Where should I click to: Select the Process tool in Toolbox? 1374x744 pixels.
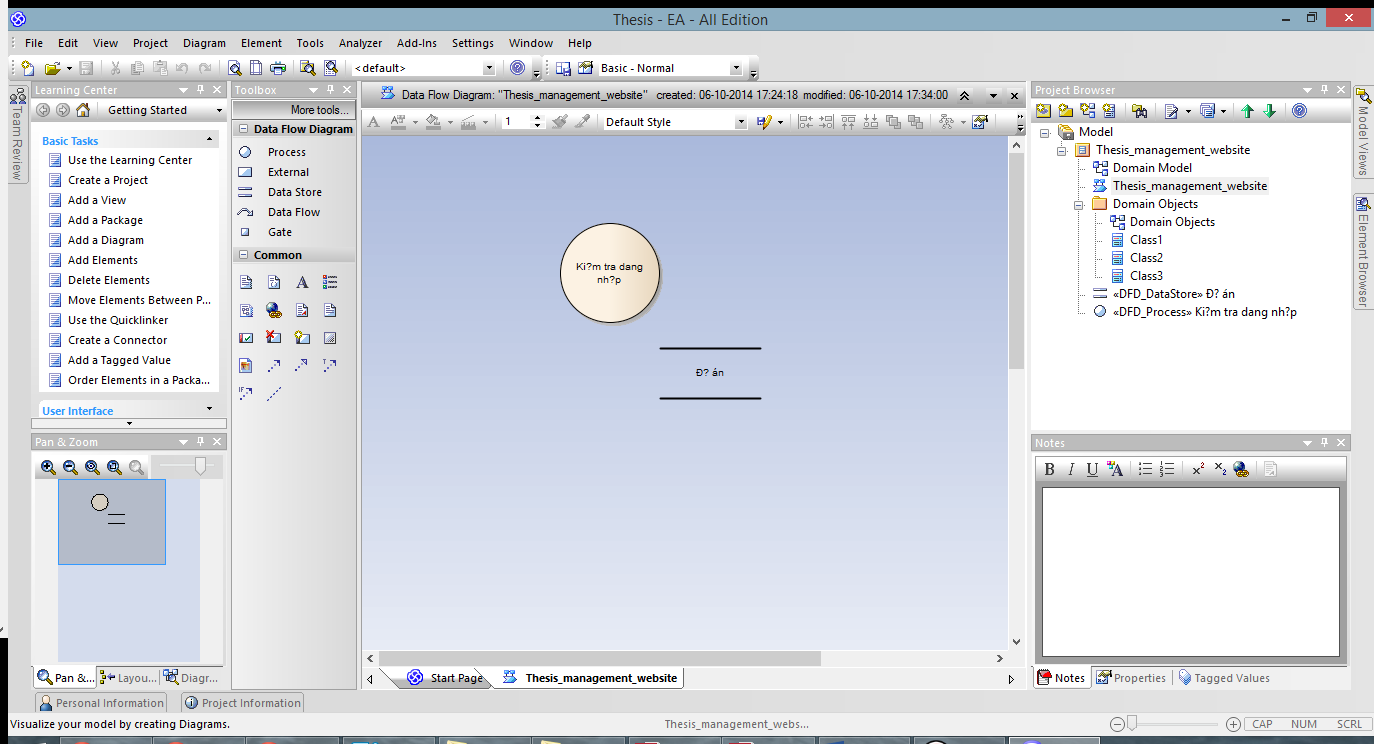[286, 152]
